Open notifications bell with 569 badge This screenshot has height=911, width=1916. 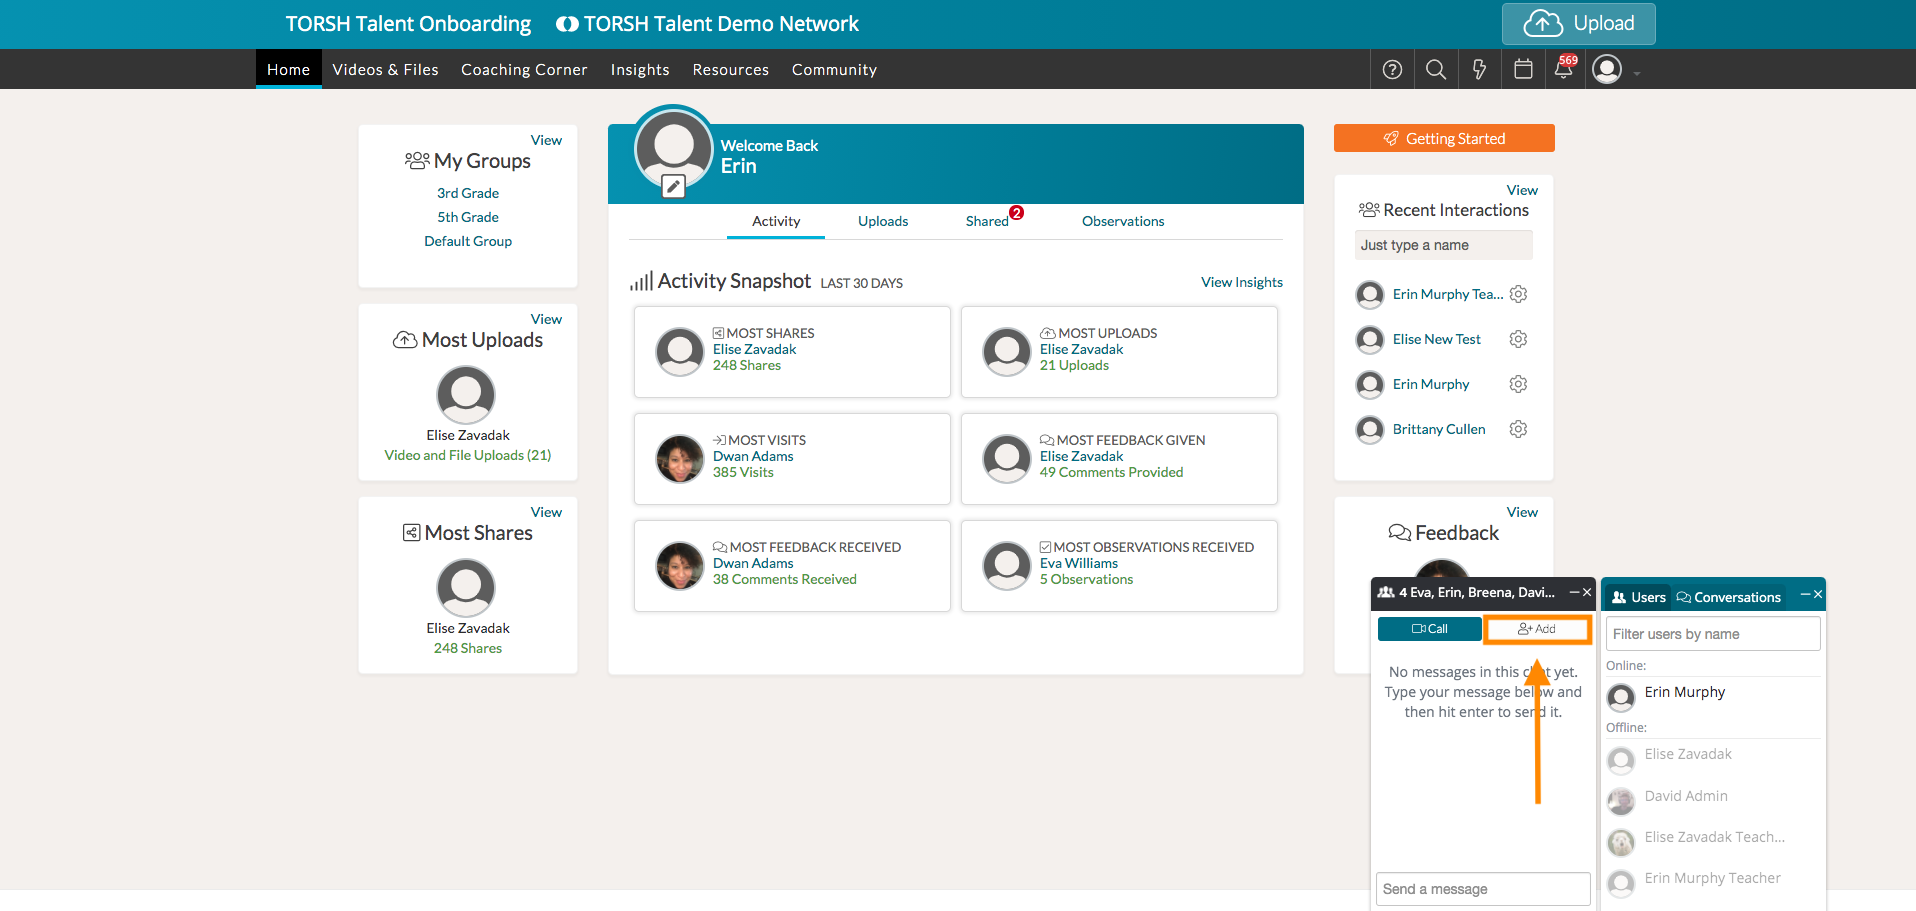(1564, 70)
